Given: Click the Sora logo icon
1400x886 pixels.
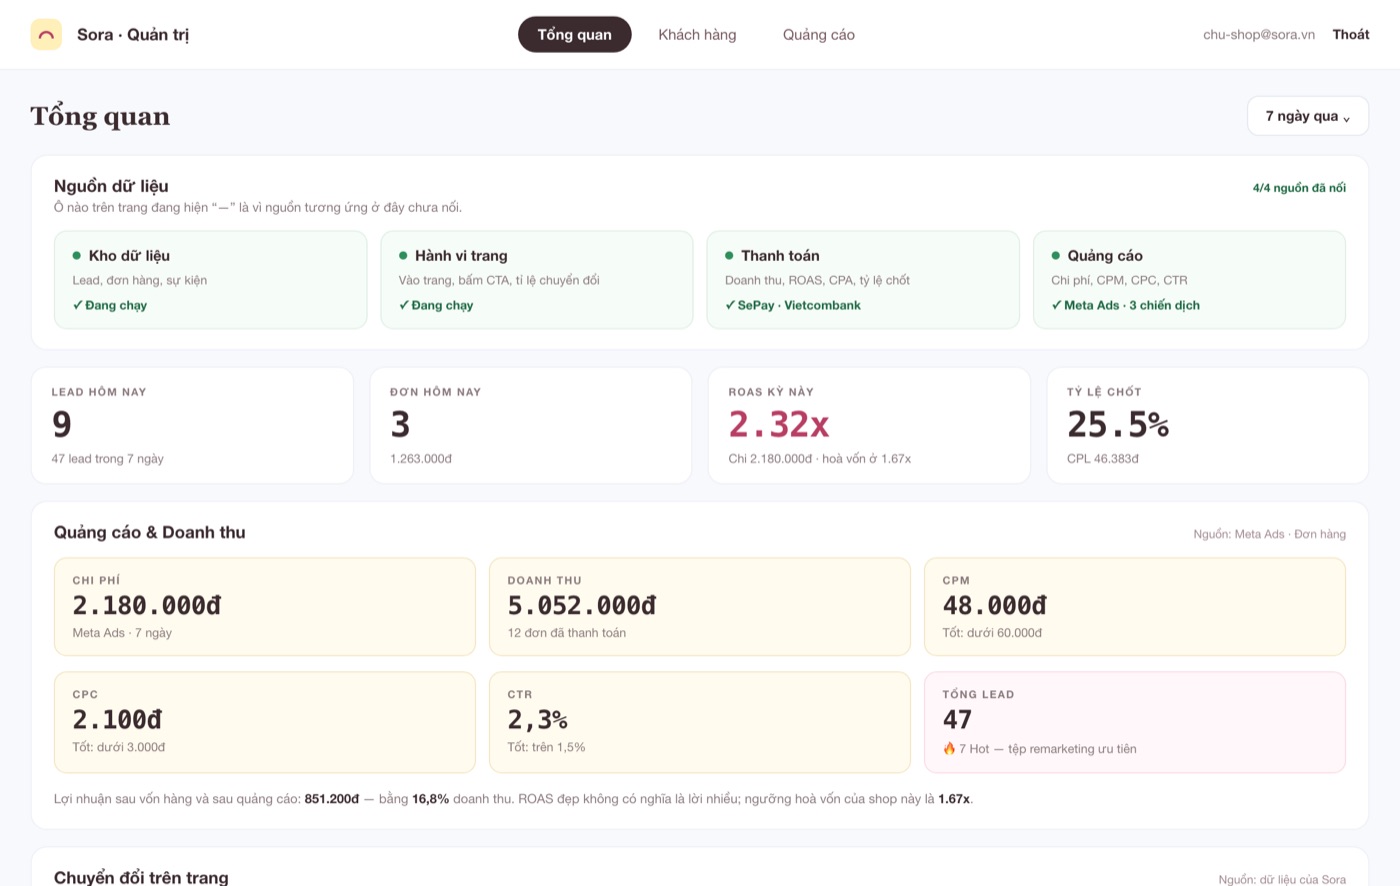Looking at the screenshot, I should pyautogui.click(x=46, y=35).
